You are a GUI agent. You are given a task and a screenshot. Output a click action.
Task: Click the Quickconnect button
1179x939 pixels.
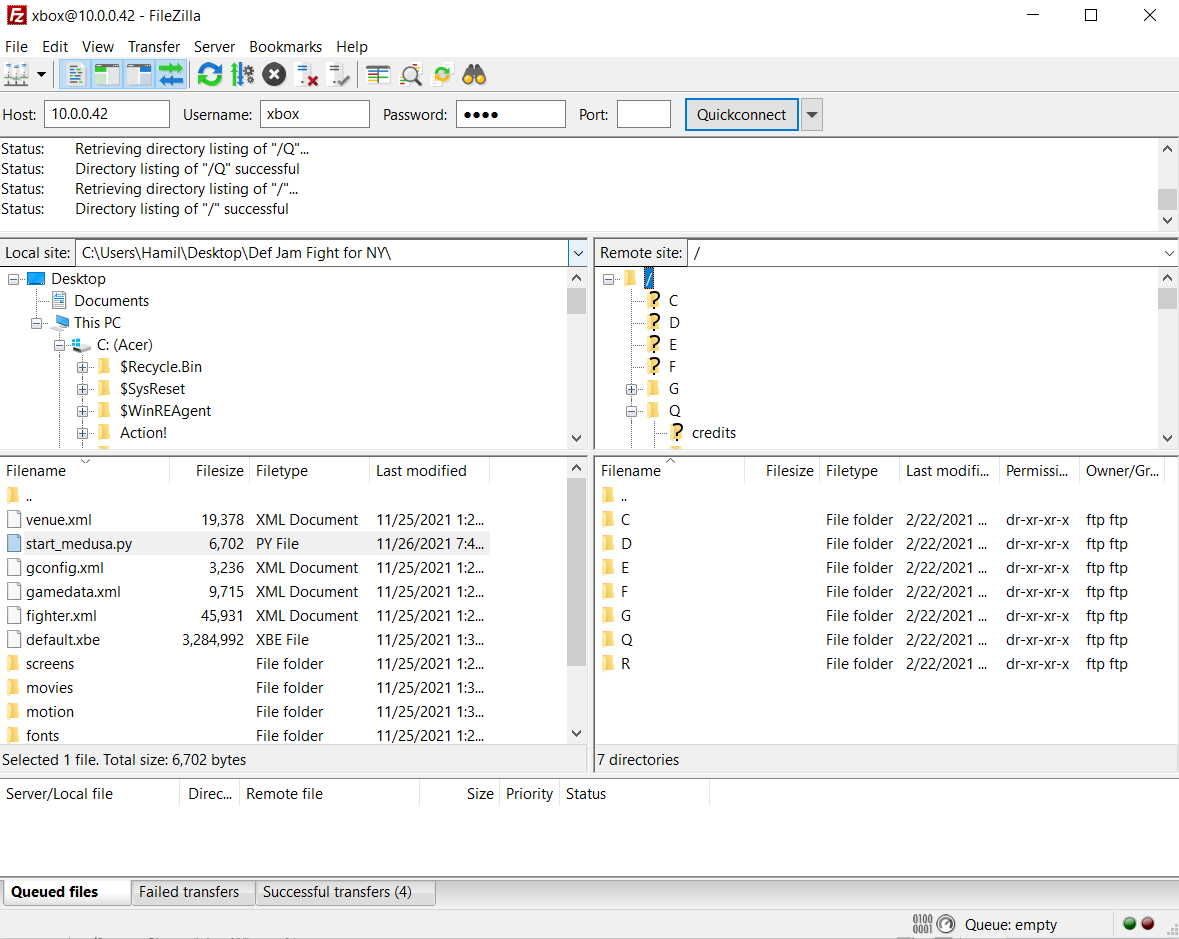(x=741, y=115)
